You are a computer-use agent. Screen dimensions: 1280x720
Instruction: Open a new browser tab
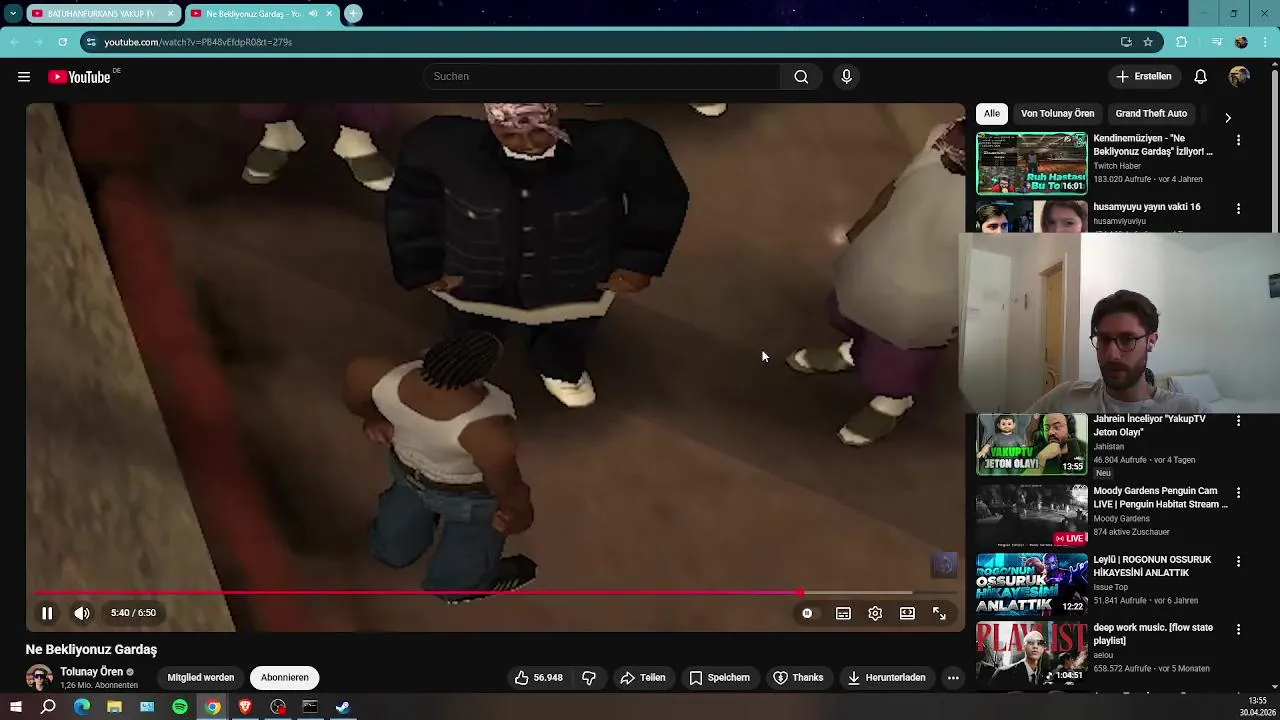click(x=353, y=14)
